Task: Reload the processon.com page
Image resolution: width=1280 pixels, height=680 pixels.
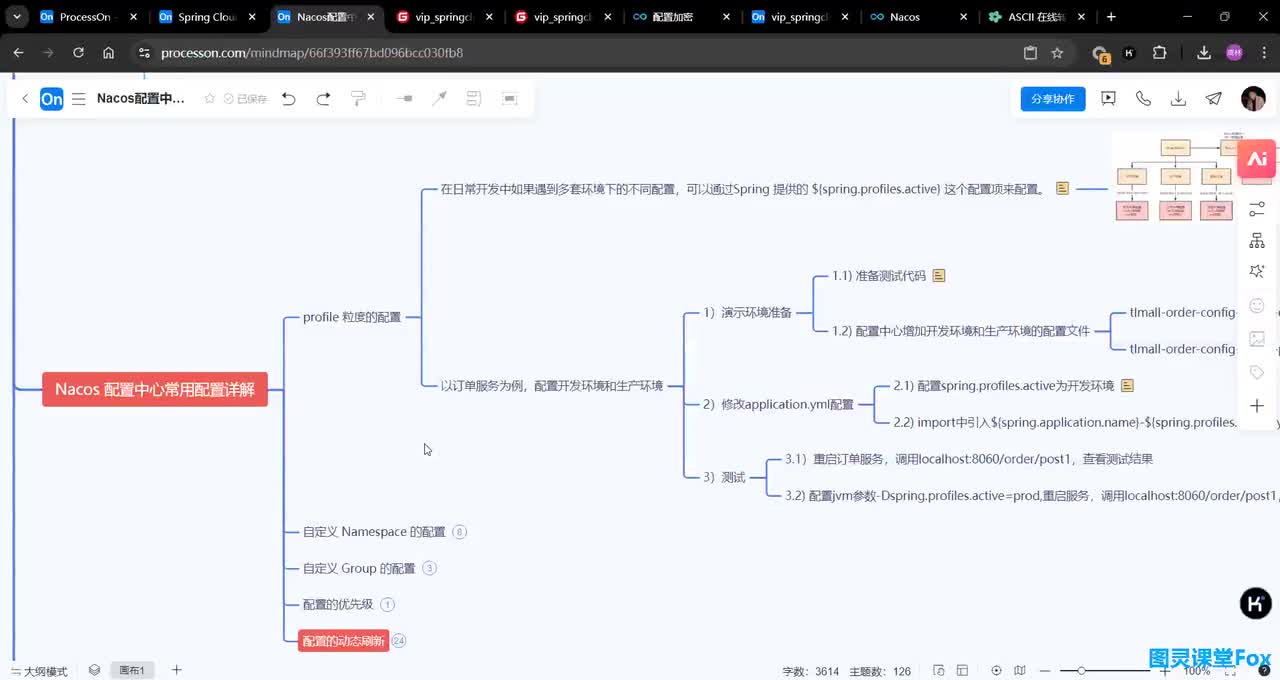Action: (x=78, y=53)
